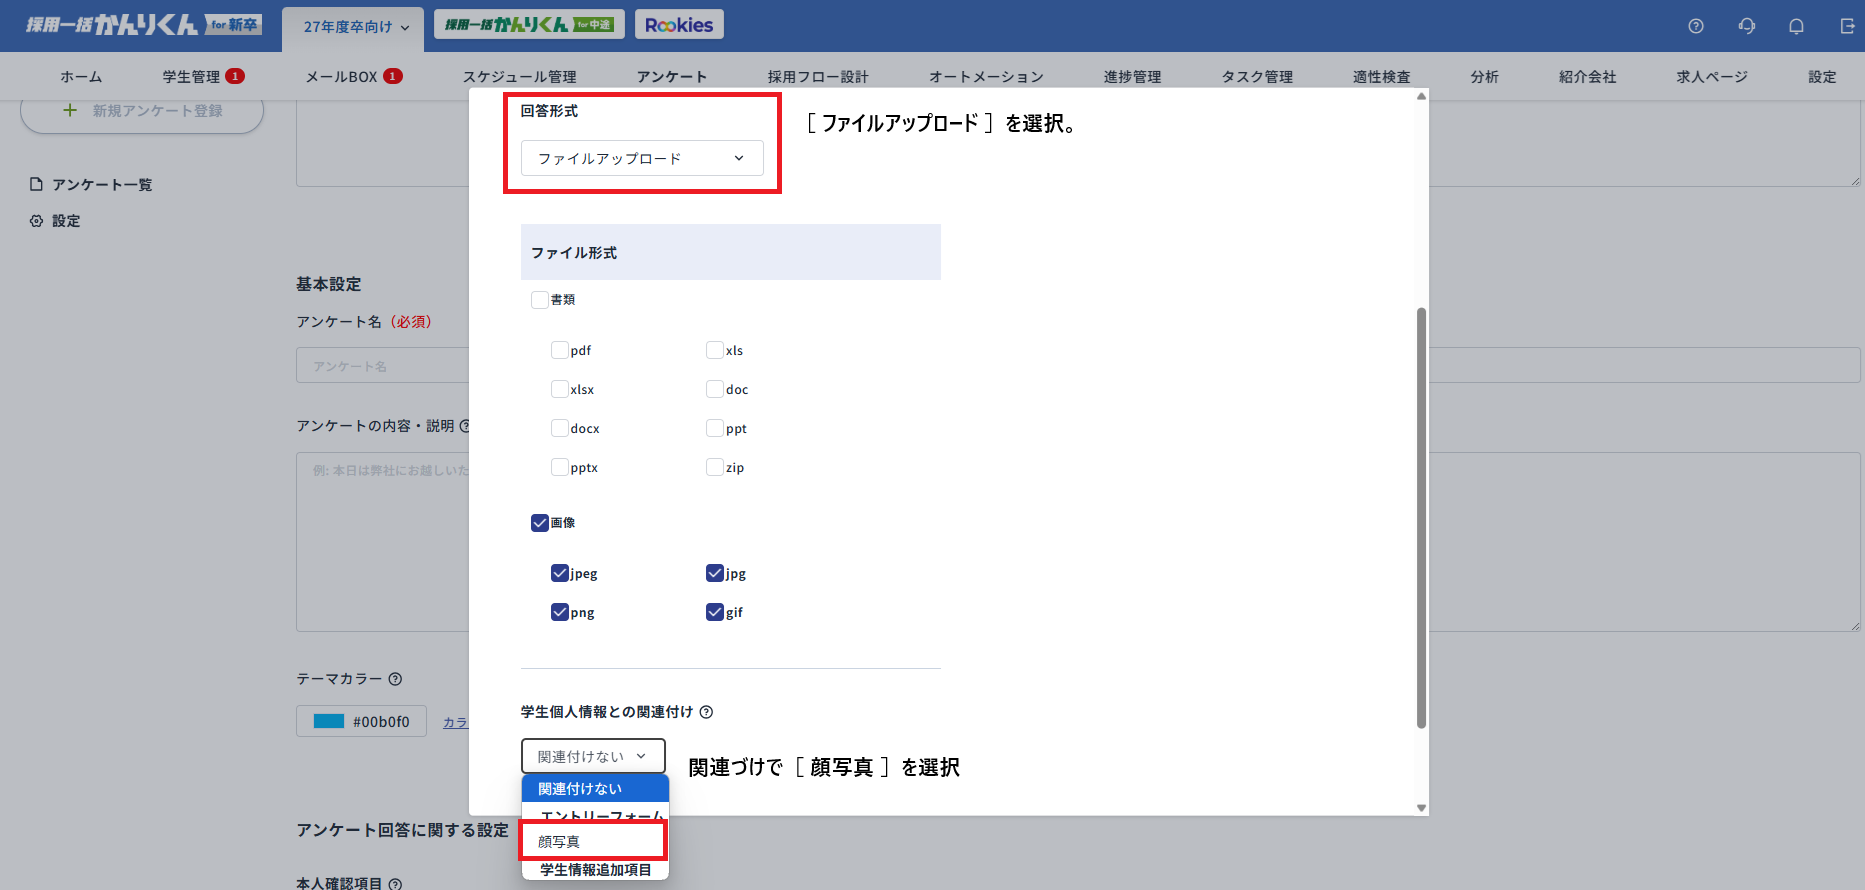Viewport: 1865px width, 890px height.
Task: Go to the メールBOX tab
Action: point(342,77)
